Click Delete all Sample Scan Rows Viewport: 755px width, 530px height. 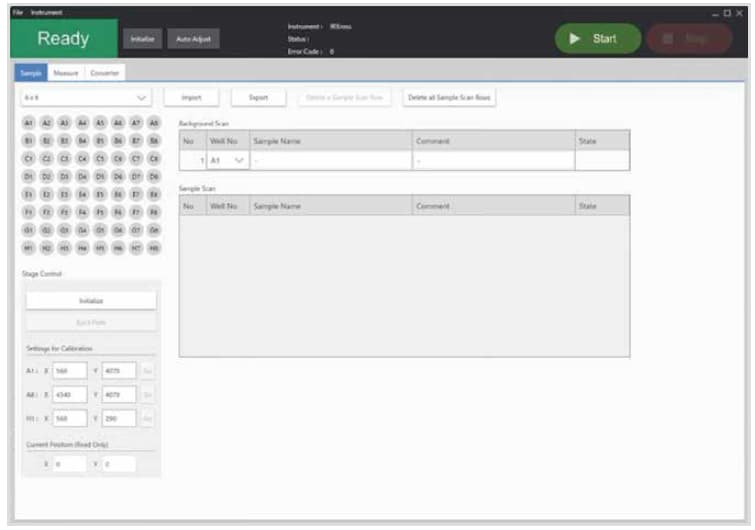click(x=449, y=97)
